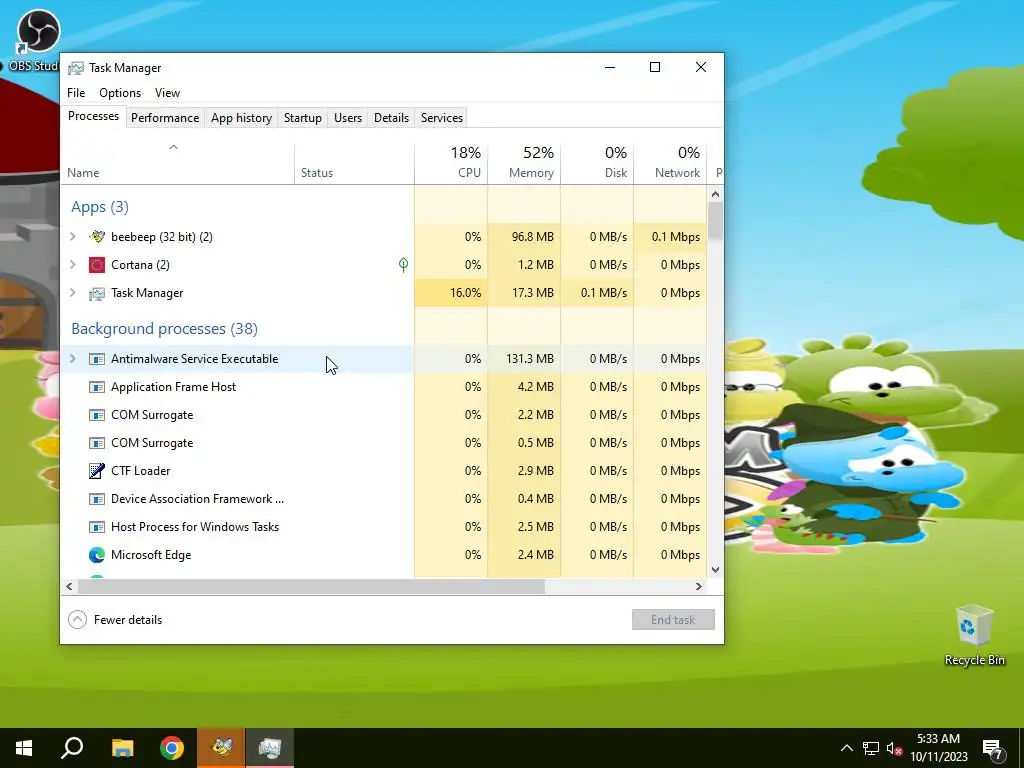Switch to beebeep taskbar button
The height and width of the screenshot is (768, 1024).
[221, 748]
